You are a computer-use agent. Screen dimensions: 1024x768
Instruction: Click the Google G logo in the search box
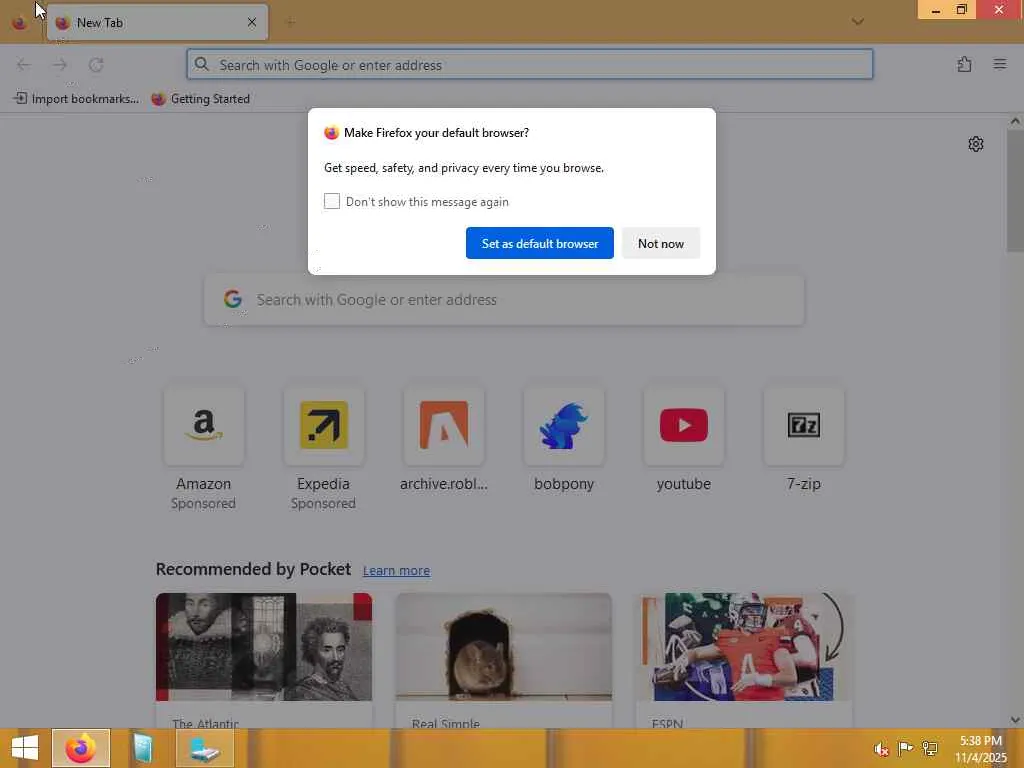tap(232, 299)
